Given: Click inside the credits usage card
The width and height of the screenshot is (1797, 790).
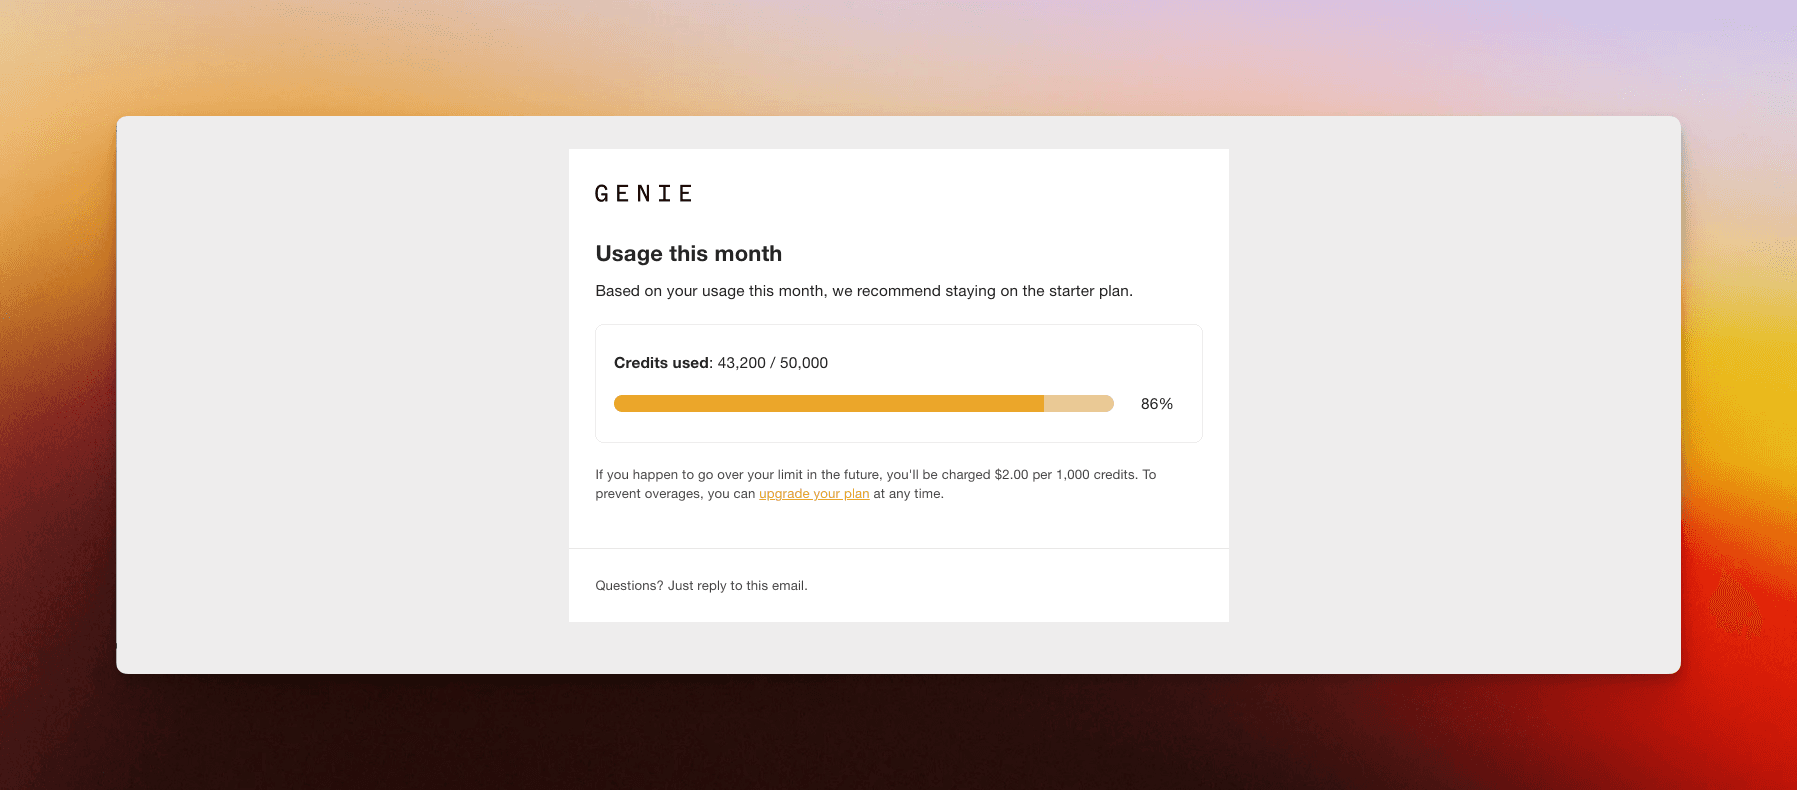Looking at the screenshot, I should click(899, 383).
